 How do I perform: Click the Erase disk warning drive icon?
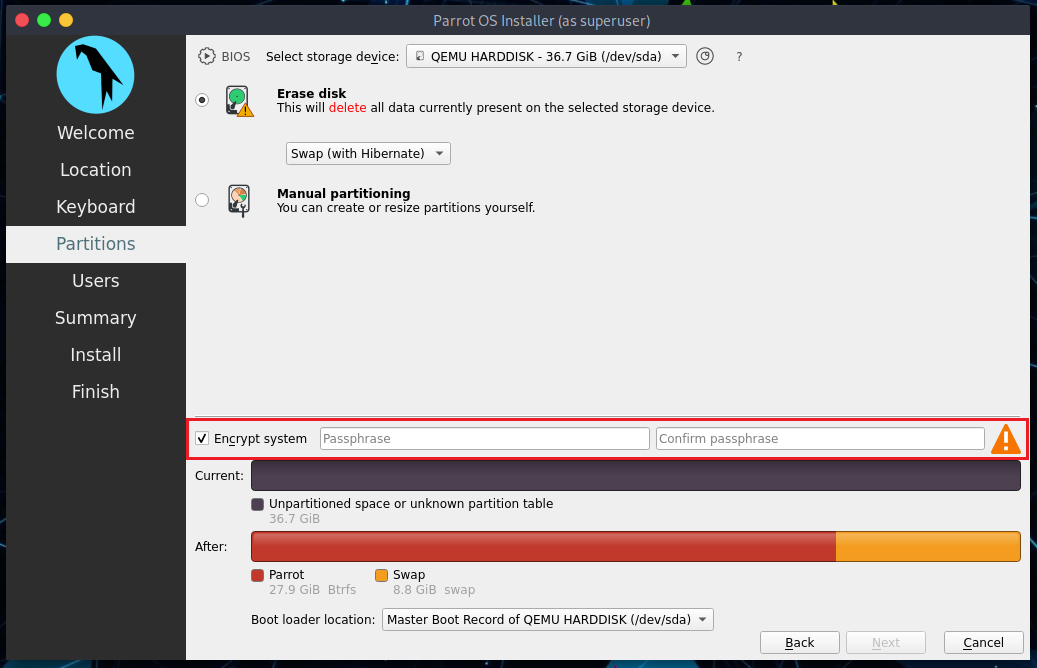(239, 101)
